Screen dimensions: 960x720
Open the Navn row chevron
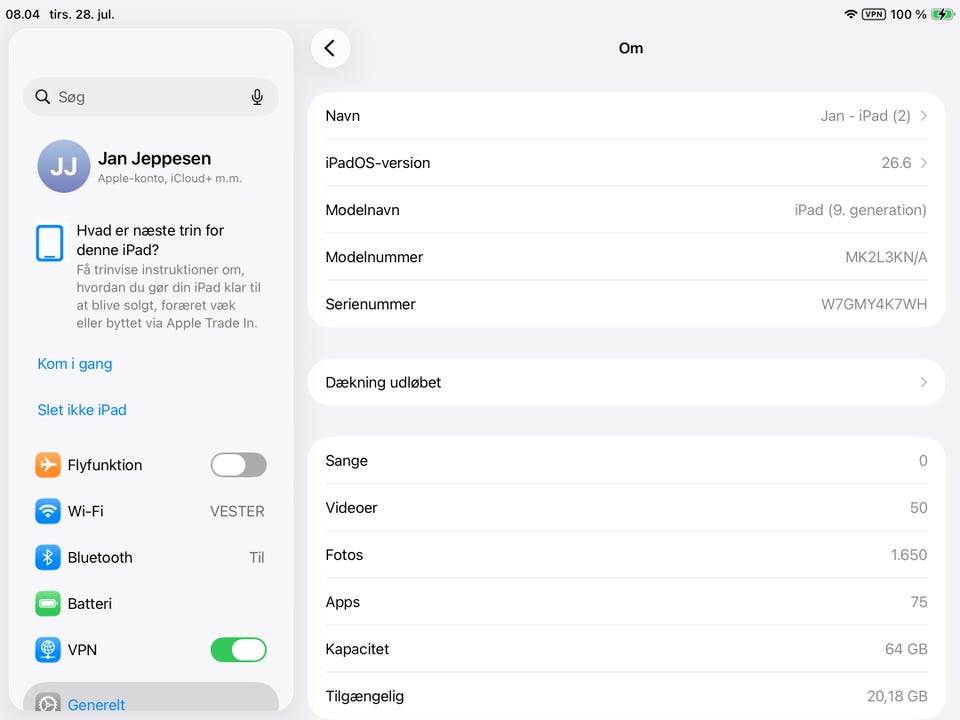(923, 116)
